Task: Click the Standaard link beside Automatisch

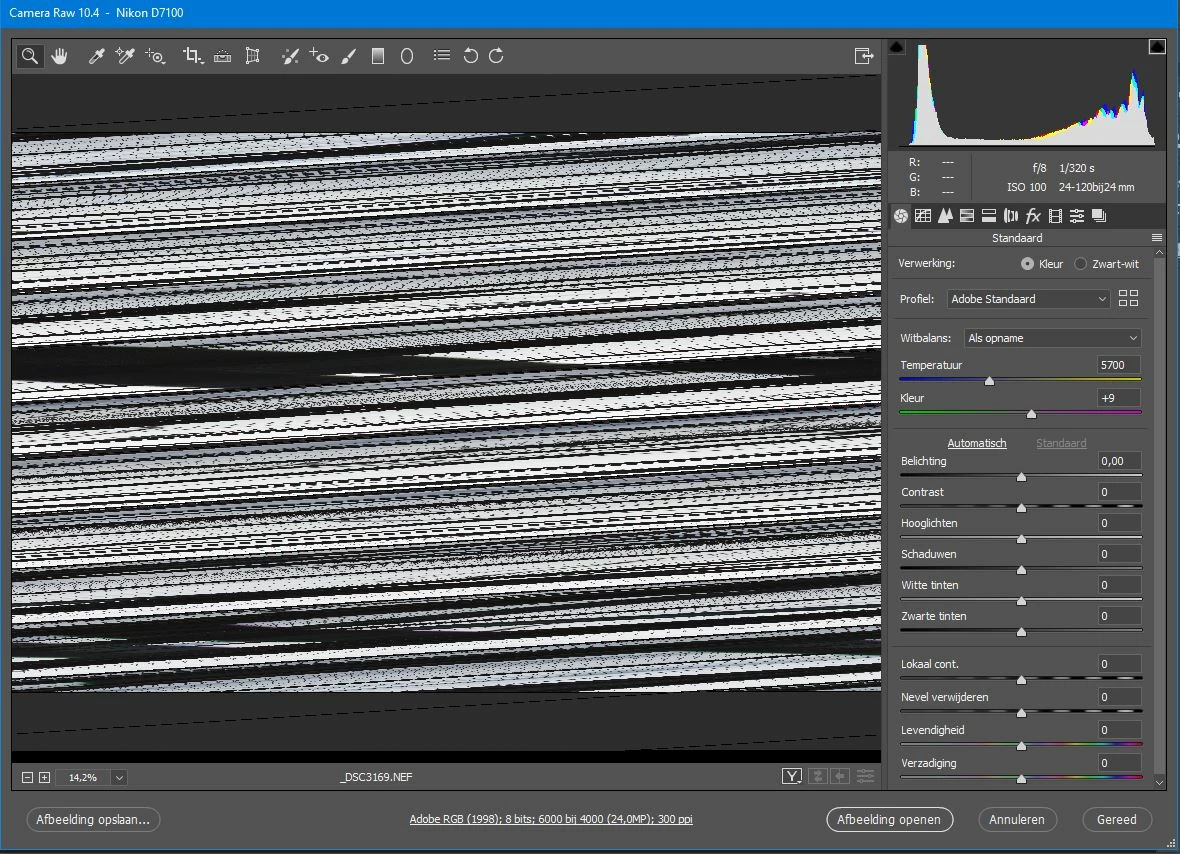Action: tap(1061, 443)
